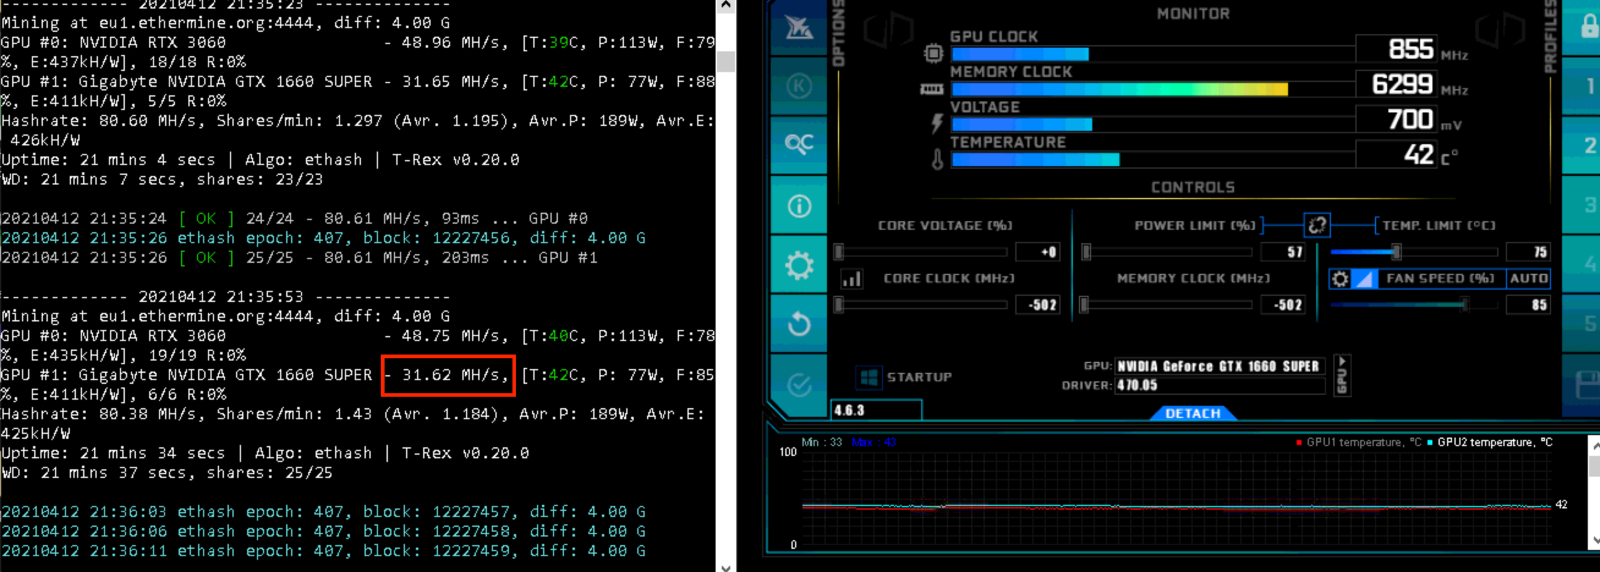This screenshot has height=572, width=1600.
Task: Click the monitor graph scrollbar up arrow
Action: (1594, 446)
